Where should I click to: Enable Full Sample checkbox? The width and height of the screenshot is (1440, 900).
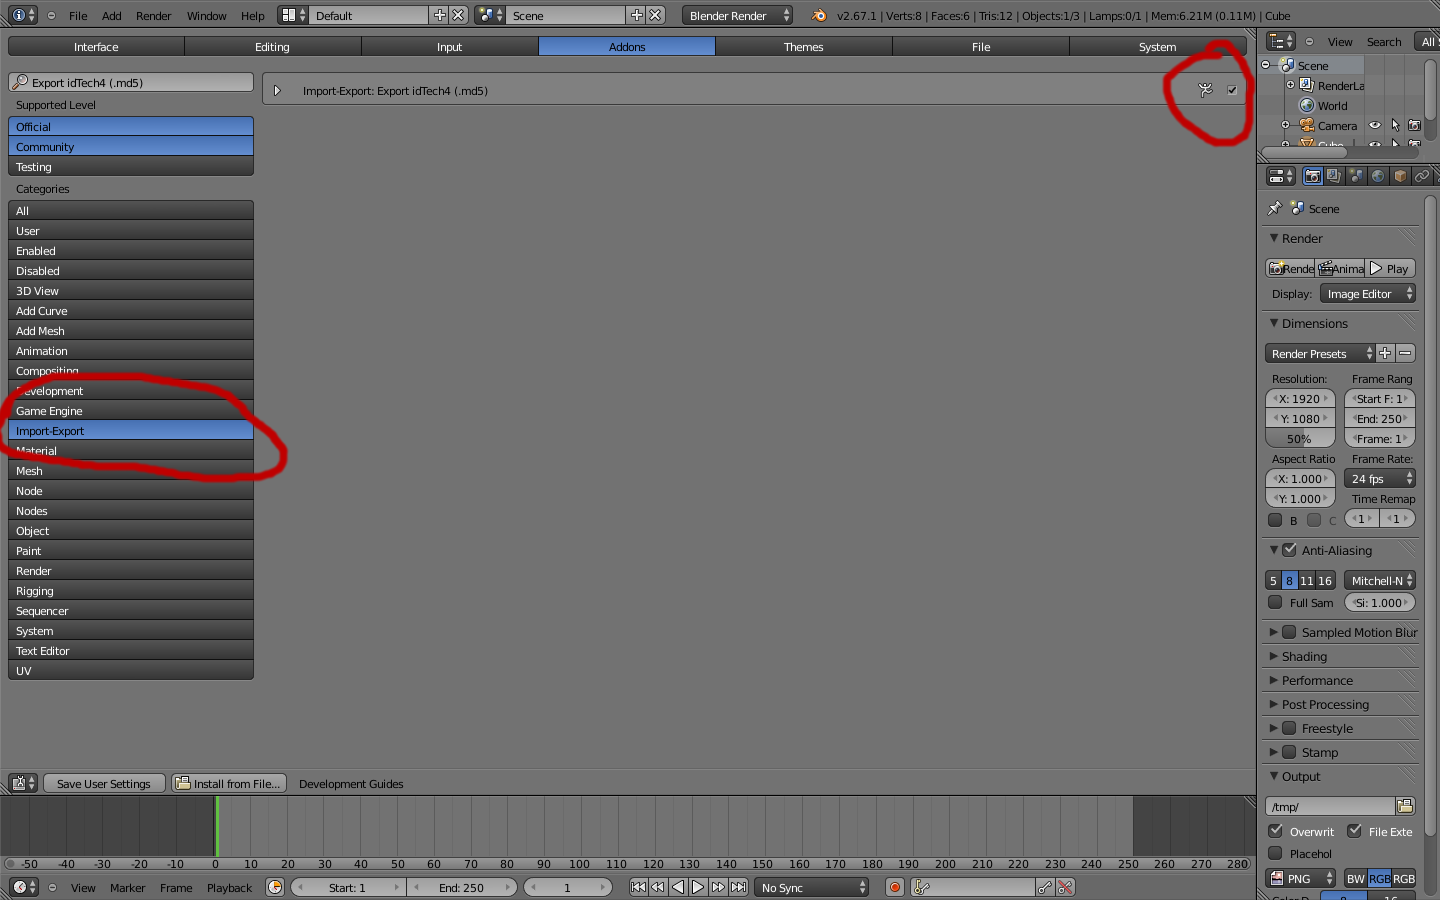click(x=1275, y=602)
